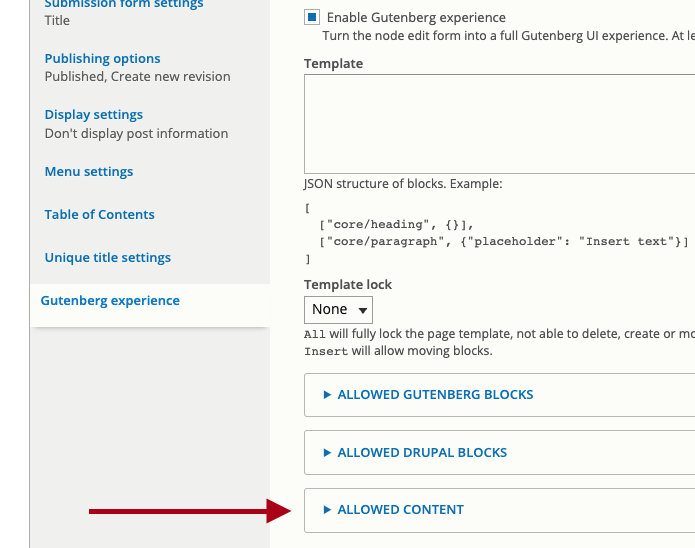Open the Display settings tab

(x=94, y=115)
